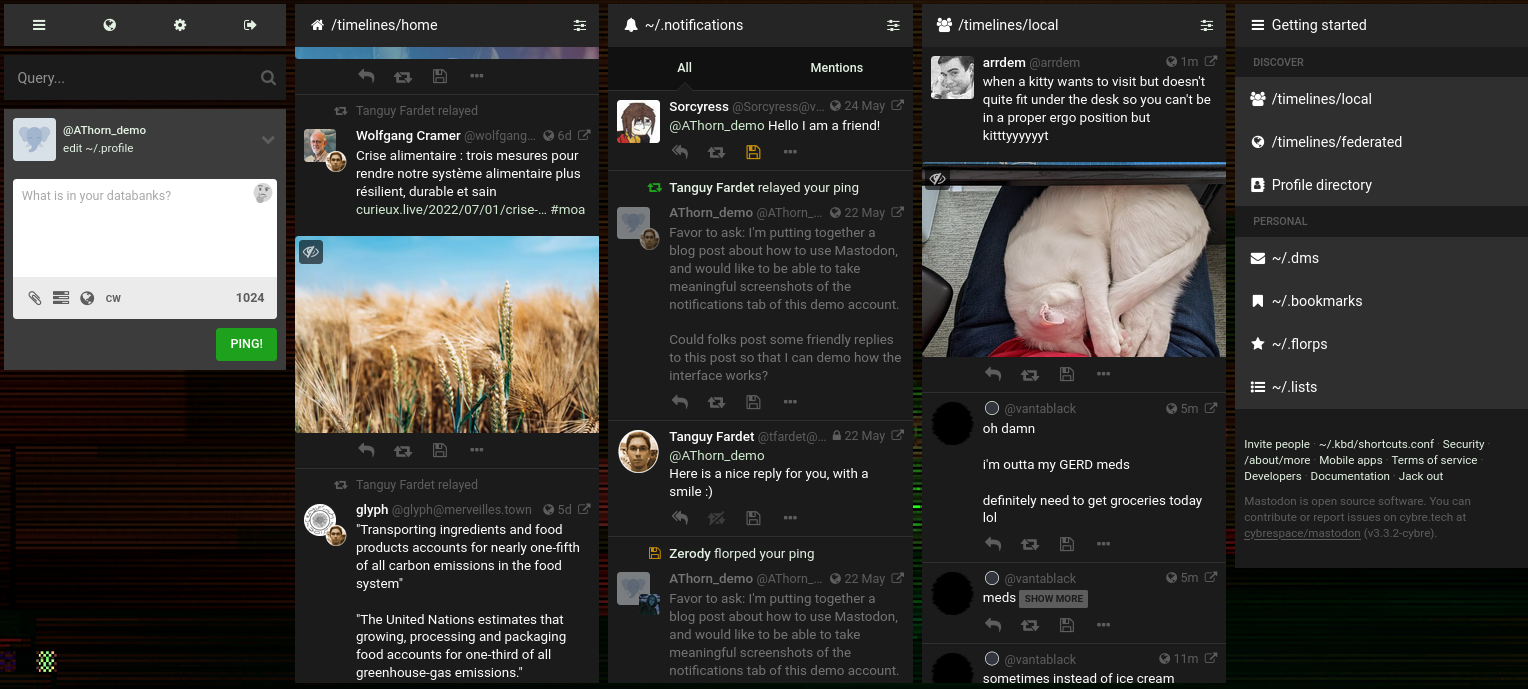Reply to Tanguy Fardet's nice reply

pos(680,518)
